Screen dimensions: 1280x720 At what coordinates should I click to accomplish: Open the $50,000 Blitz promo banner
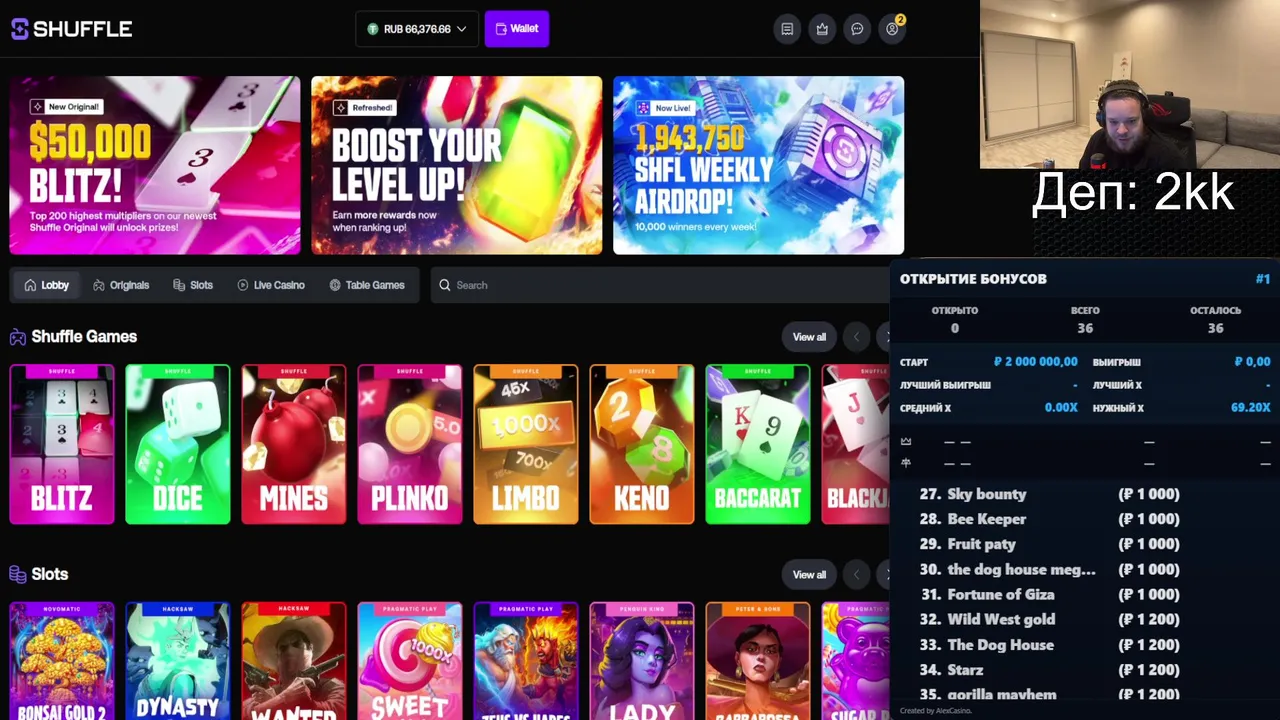(155, 165)
